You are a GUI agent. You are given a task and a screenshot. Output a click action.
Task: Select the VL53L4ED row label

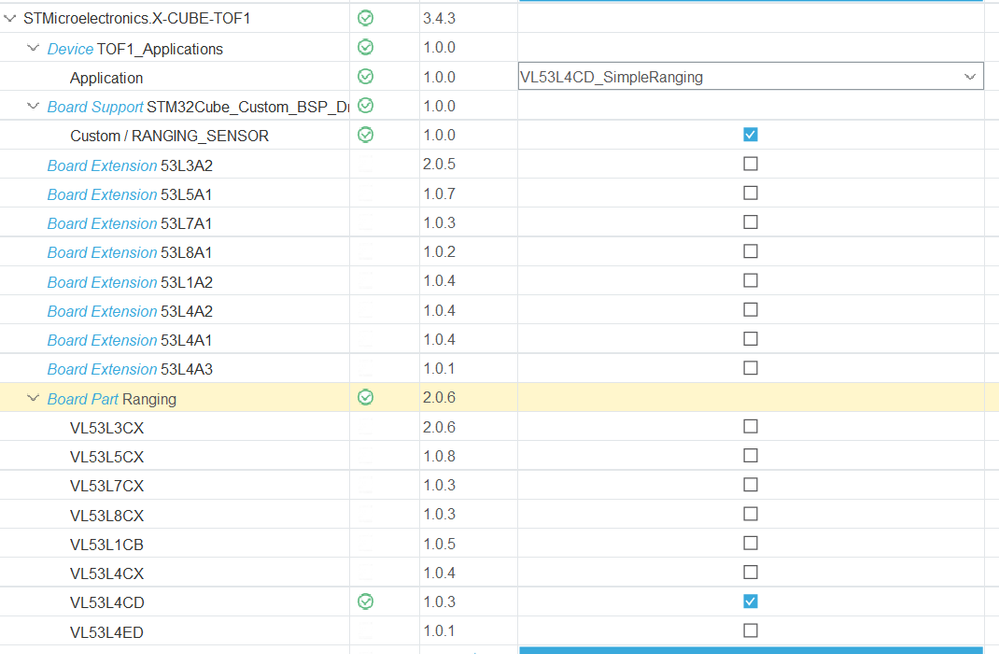pos(107,632)
